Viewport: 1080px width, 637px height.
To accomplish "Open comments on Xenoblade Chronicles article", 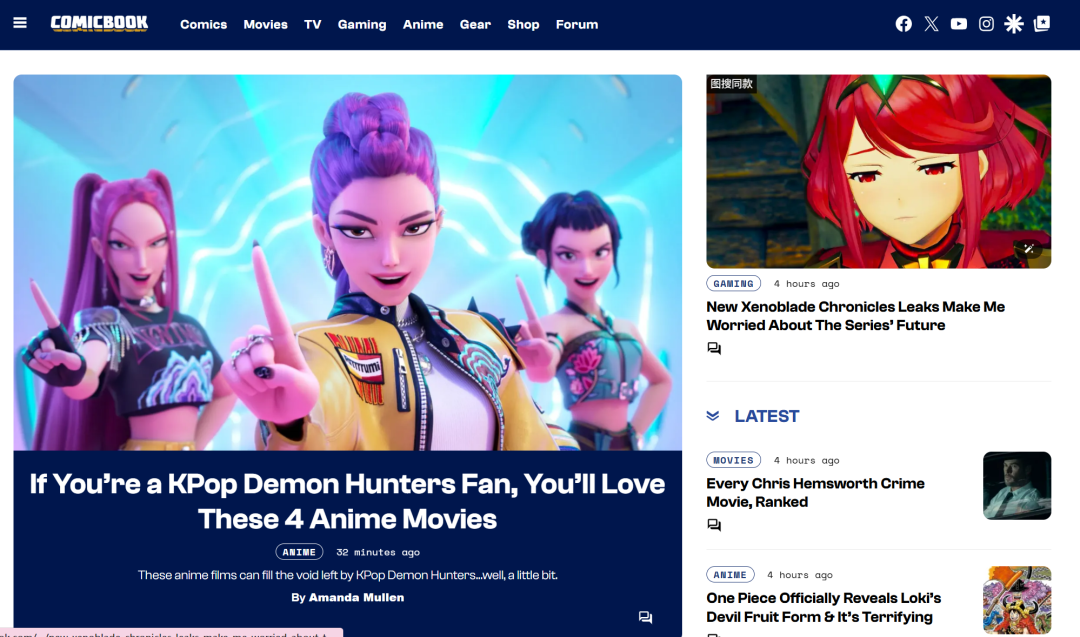I will (x=714, y=348).
